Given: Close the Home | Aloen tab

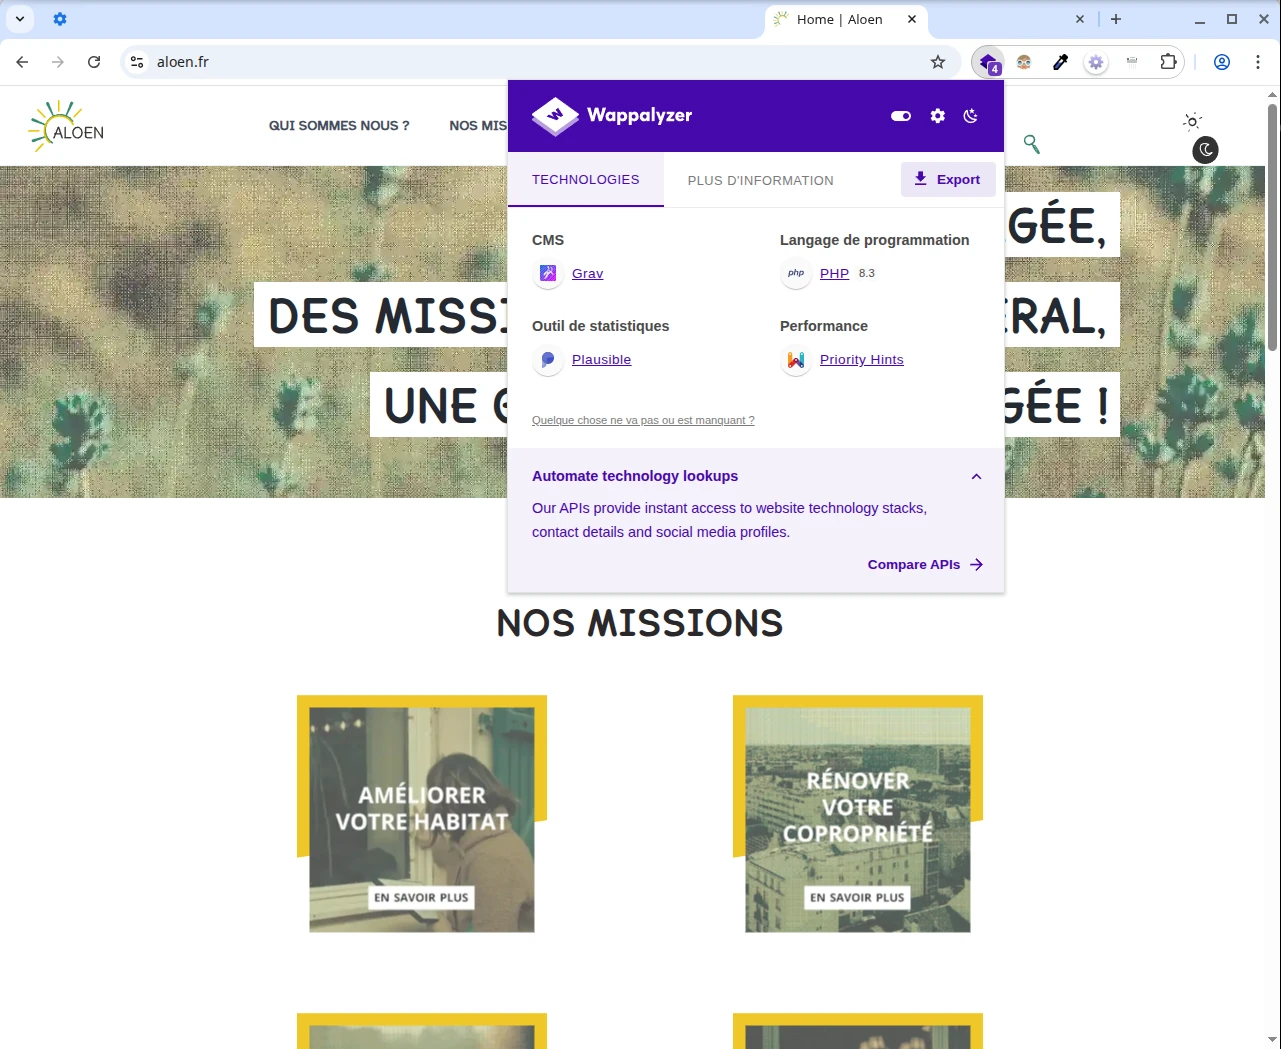Looking at the screenshot, I should (x=912, y=19).
